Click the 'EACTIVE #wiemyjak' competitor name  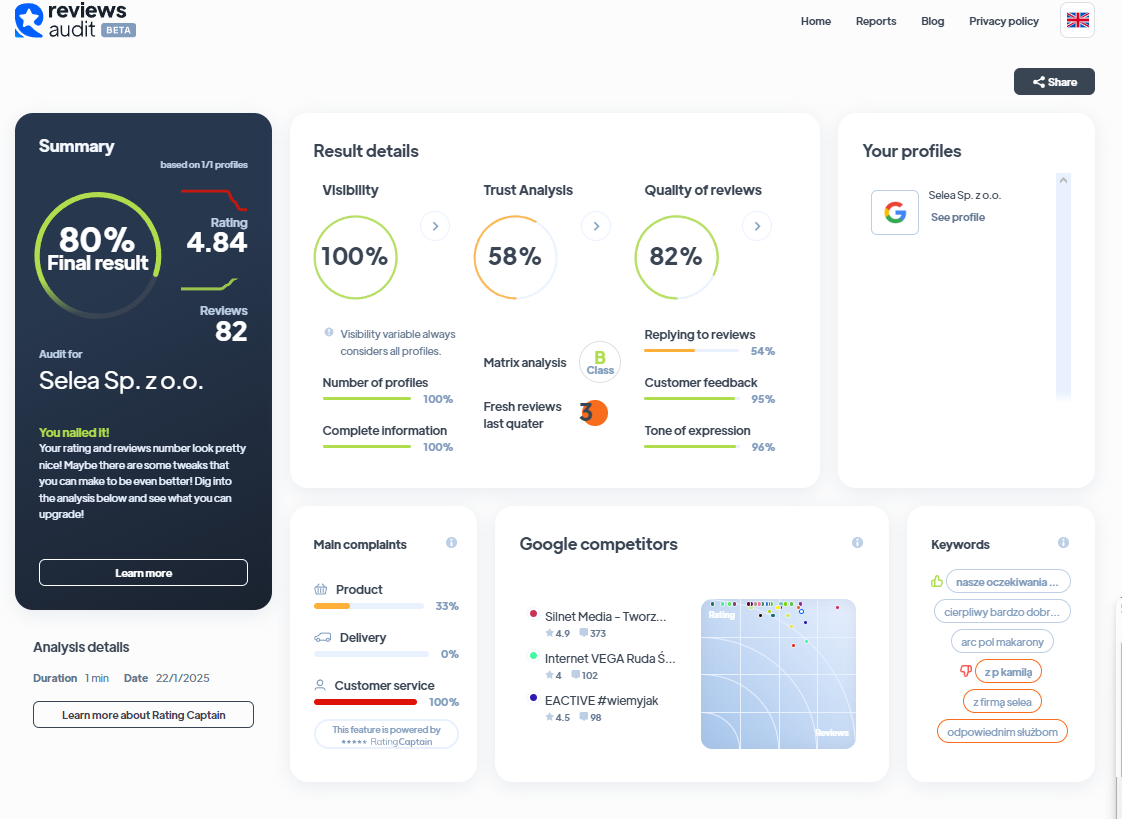[601, 700]
